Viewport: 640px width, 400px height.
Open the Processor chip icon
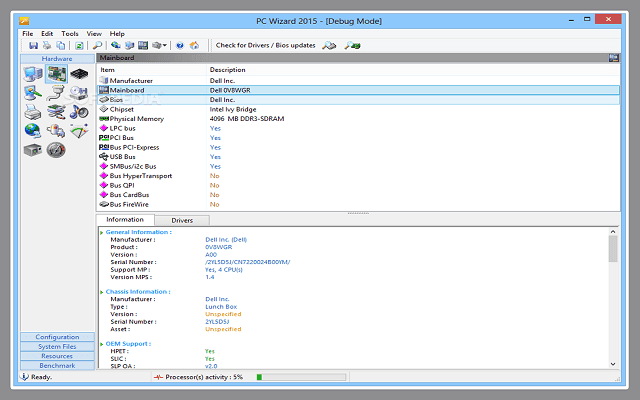[79, 74]
